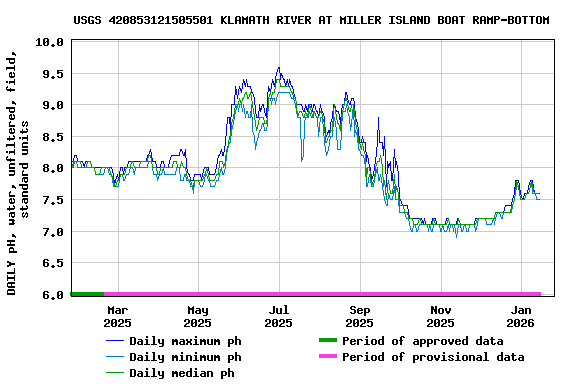Click the 8.0 y-axis tick label
The image size is (576, 384).
click(53, 168)
